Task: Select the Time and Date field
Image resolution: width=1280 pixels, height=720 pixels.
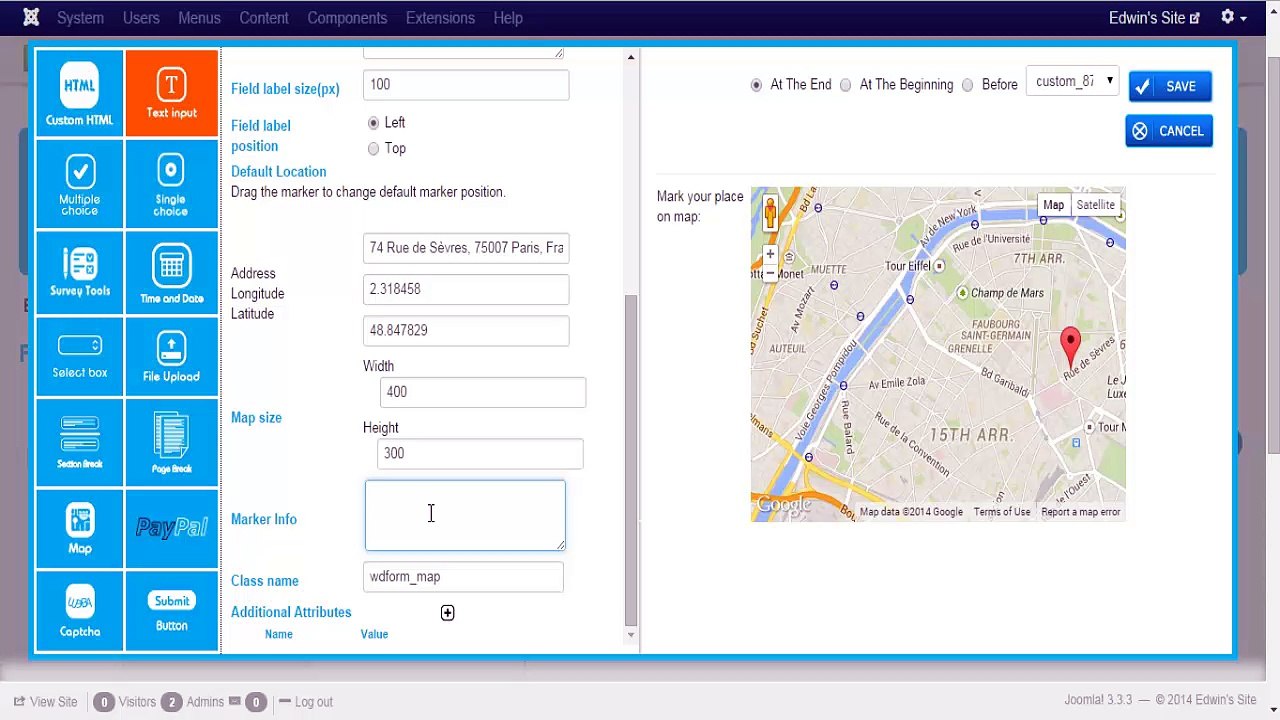Action: point(171,272)
